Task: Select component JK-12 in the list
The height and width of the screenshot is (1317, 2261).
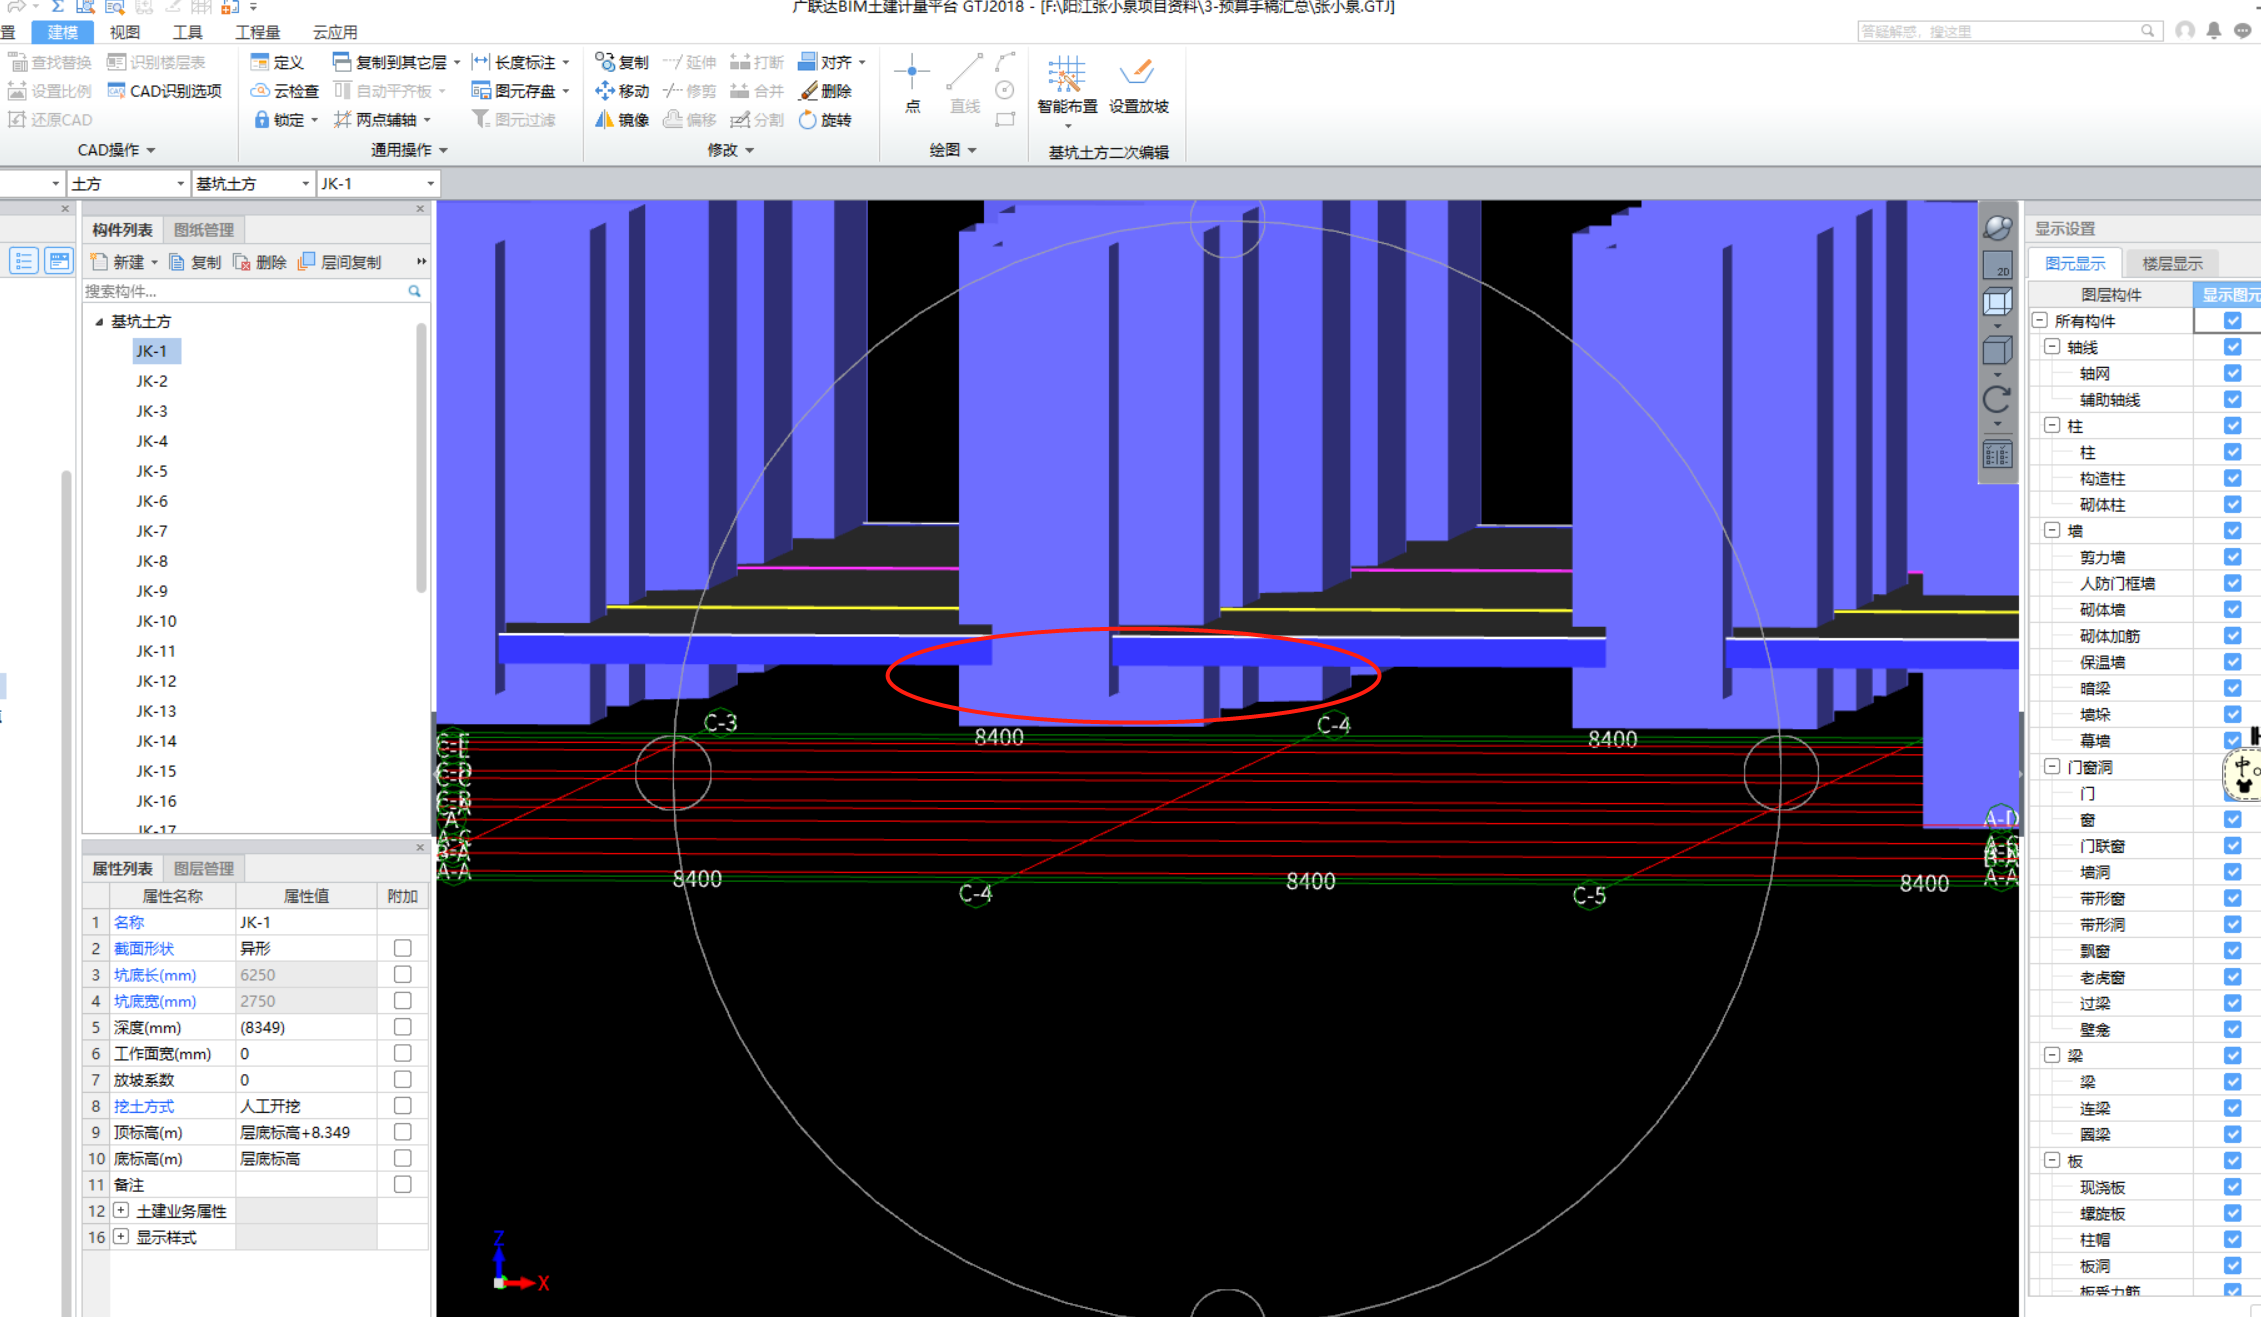Action: (x=156, y=681)
